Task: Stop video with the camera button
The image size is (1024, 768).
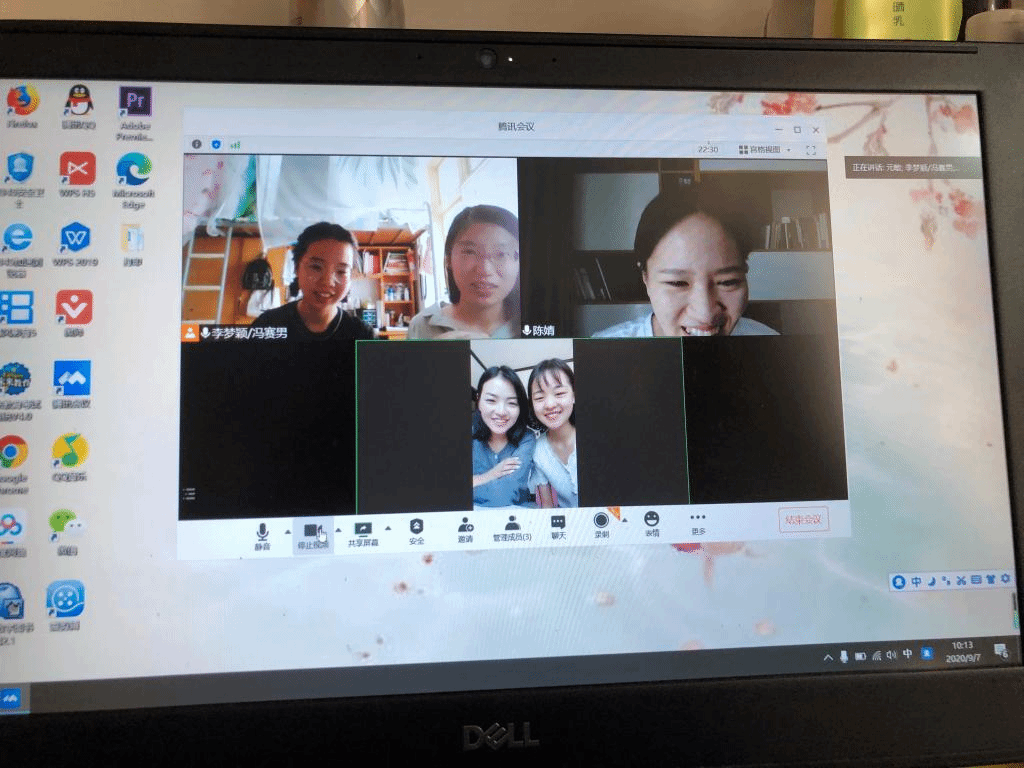Action: [312, 532]
